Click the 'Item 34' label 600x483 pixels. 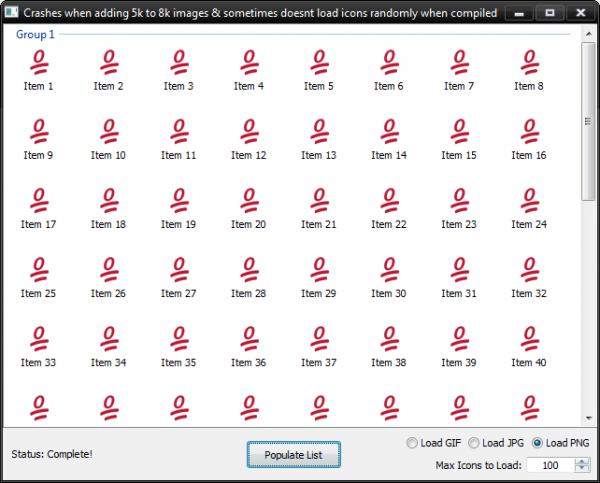point(108,362)
